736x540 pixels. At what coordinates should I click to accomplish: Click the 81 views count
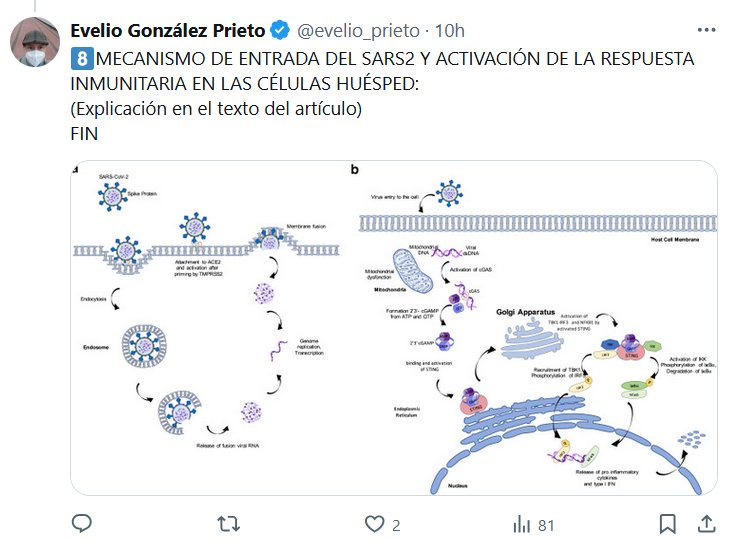[546, 524]
